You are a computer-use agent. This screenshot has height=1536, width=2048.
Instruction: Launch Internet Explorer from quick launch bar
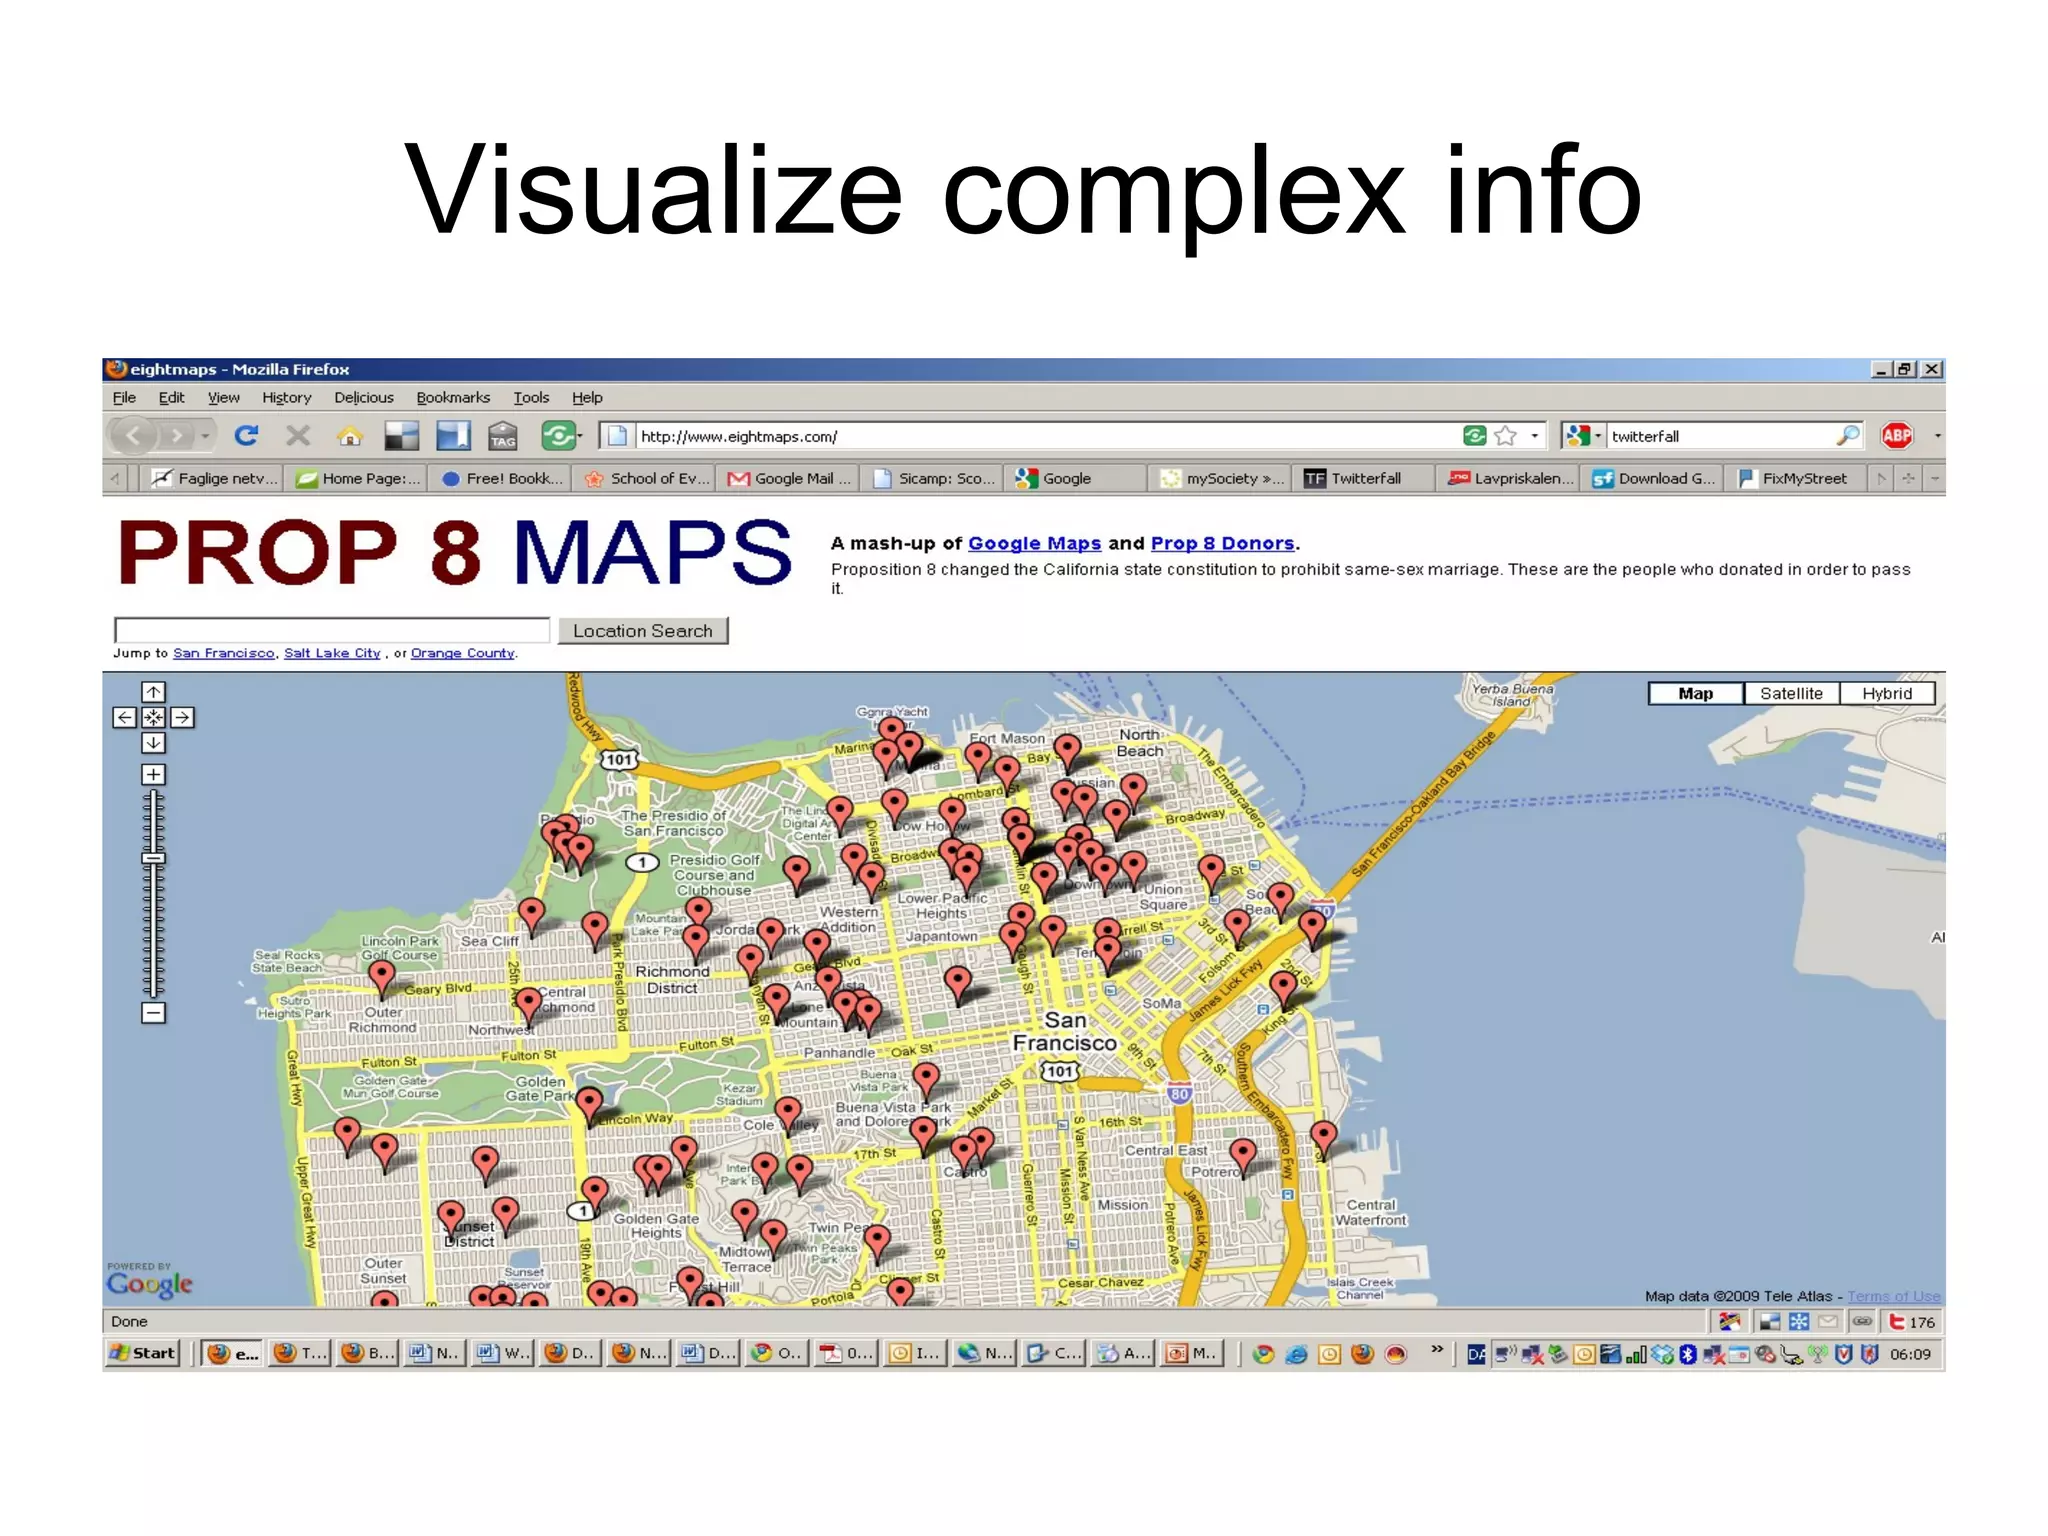(x=1297, y=1354)
